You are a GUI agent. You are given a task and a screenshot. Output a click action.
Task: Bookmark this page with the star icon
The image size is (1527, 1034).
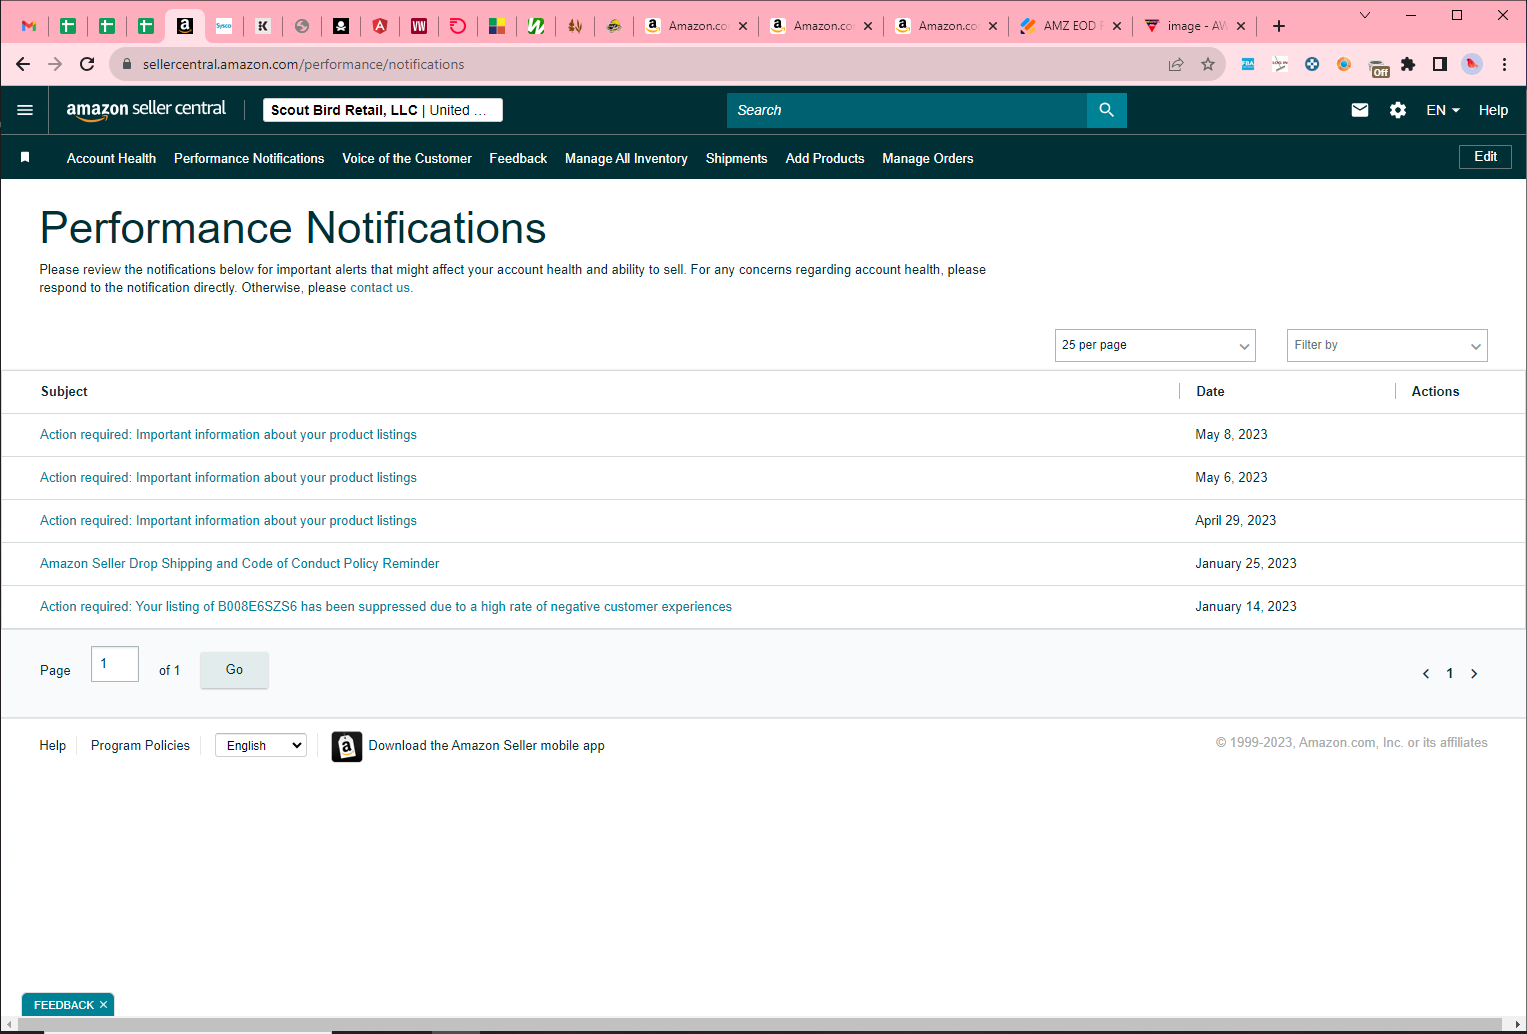[1208, 64]
